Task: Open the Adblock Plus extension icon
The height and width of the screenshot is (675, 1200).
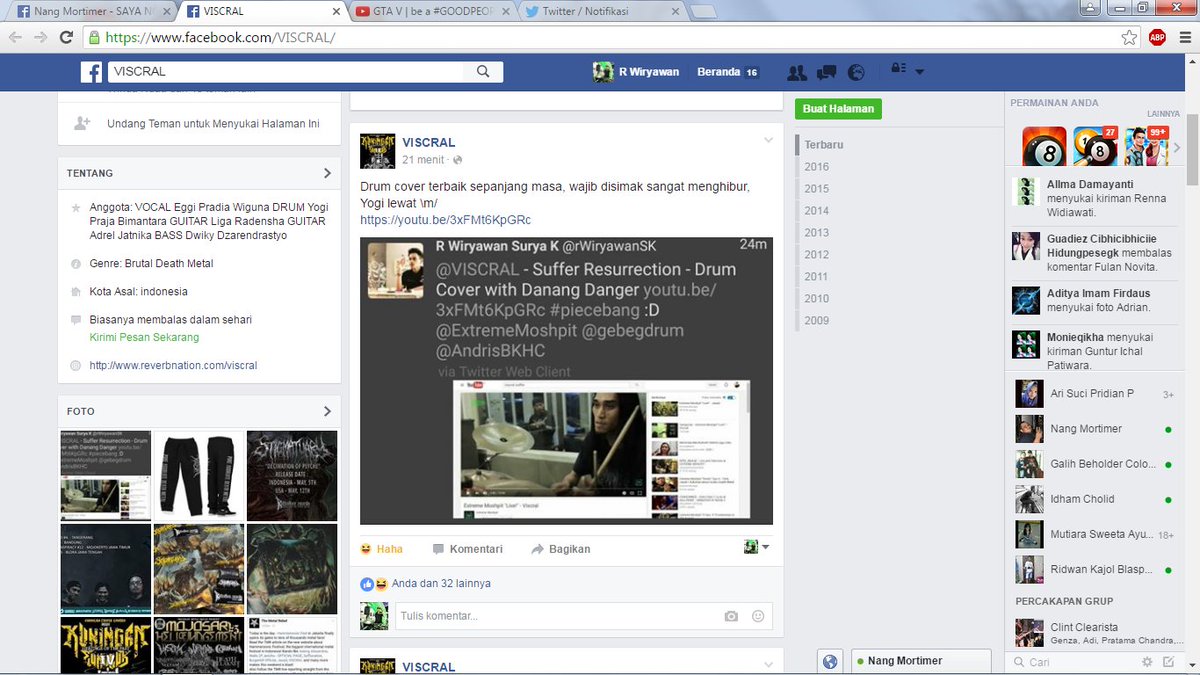Action: 1157,37
